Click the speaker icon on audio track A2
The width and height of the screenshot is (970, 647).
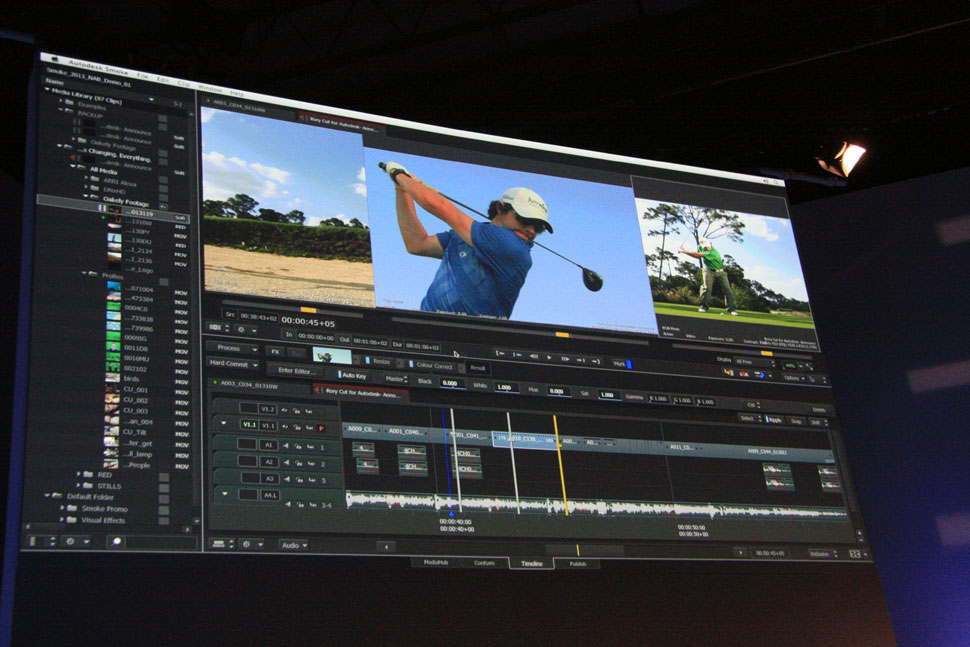point(285,463)
